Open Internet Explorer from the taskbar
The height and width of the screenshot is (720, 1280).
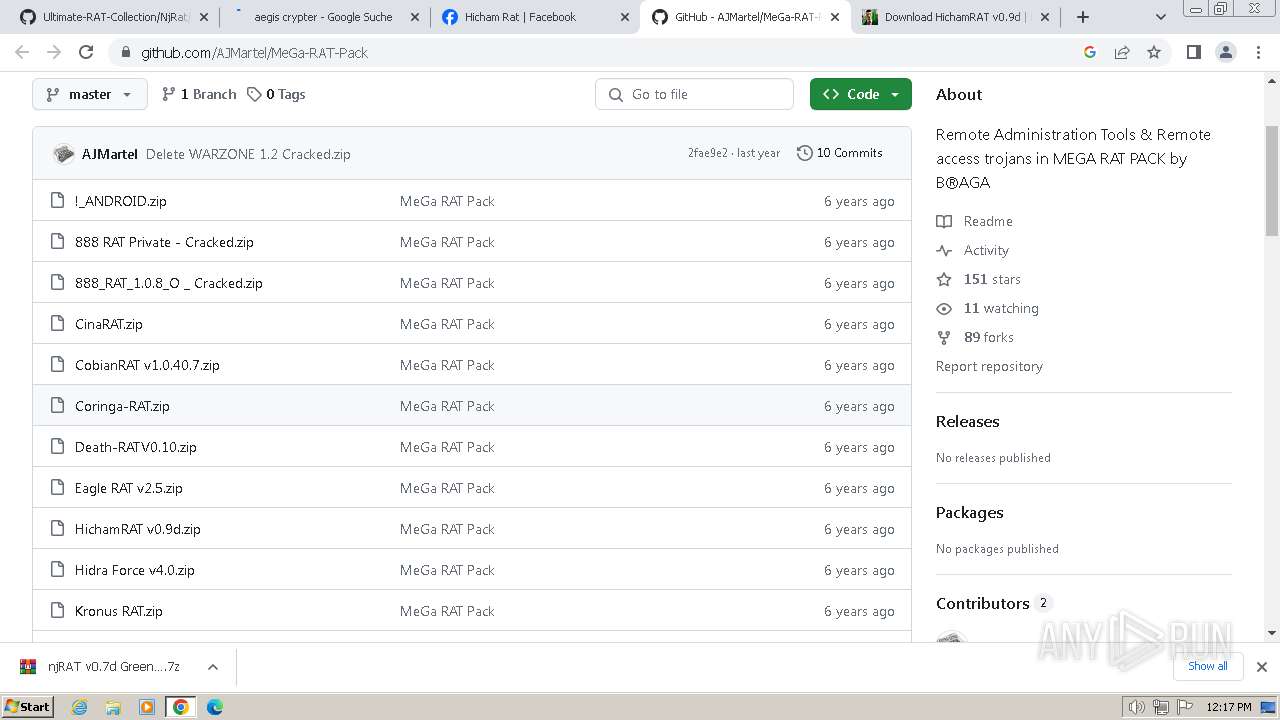click(x=80, y=707)
